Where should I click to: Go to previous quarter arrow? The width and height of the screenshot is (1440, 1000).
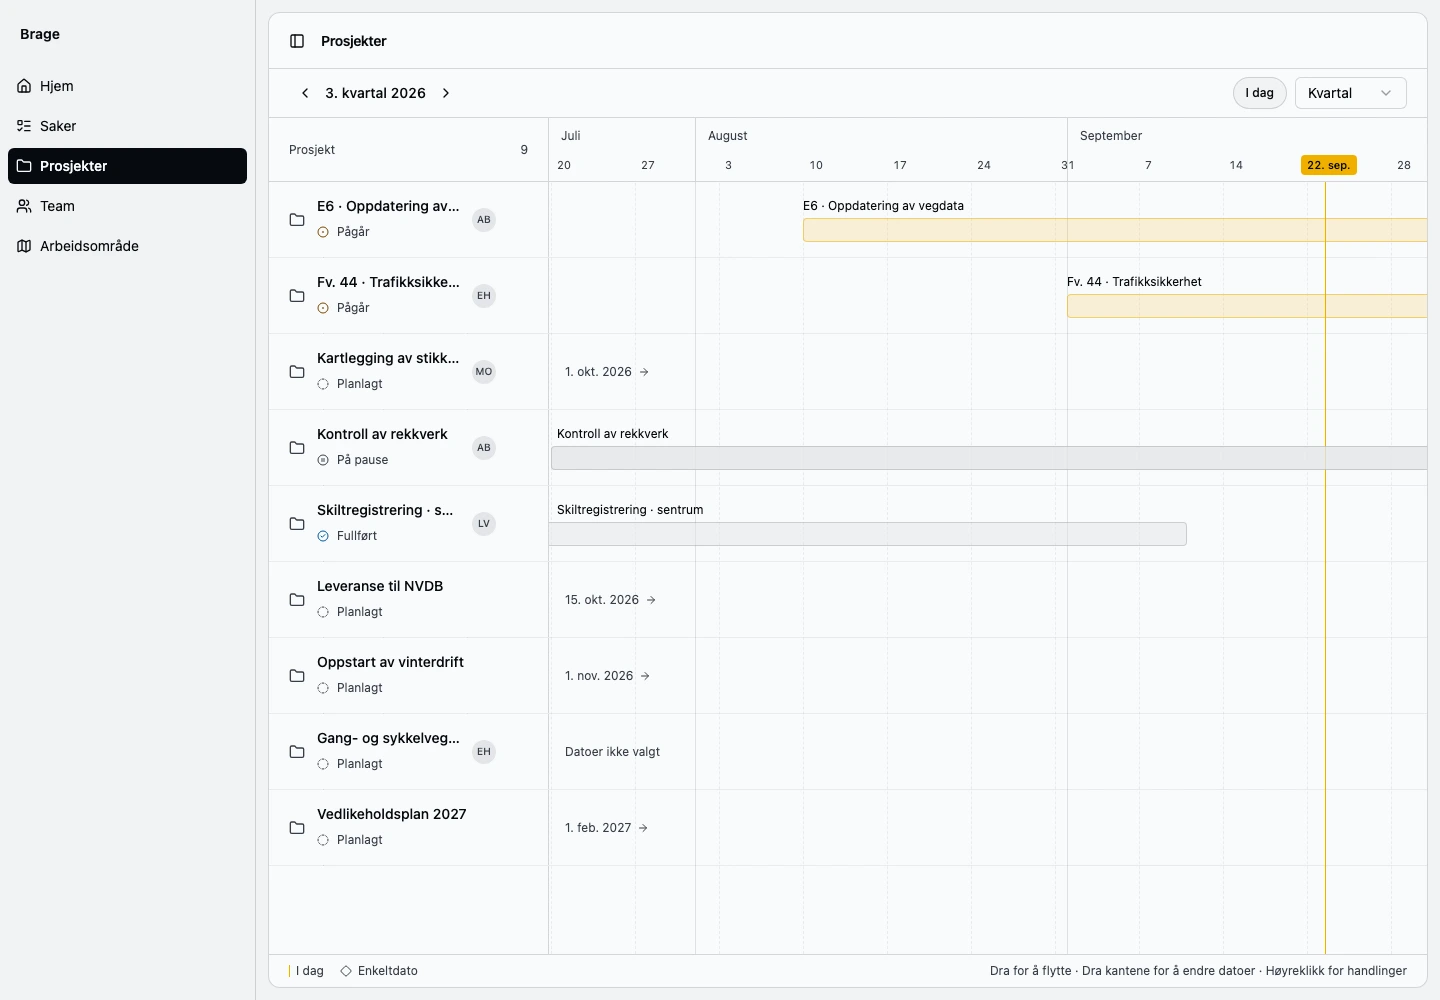coord(305,93)
